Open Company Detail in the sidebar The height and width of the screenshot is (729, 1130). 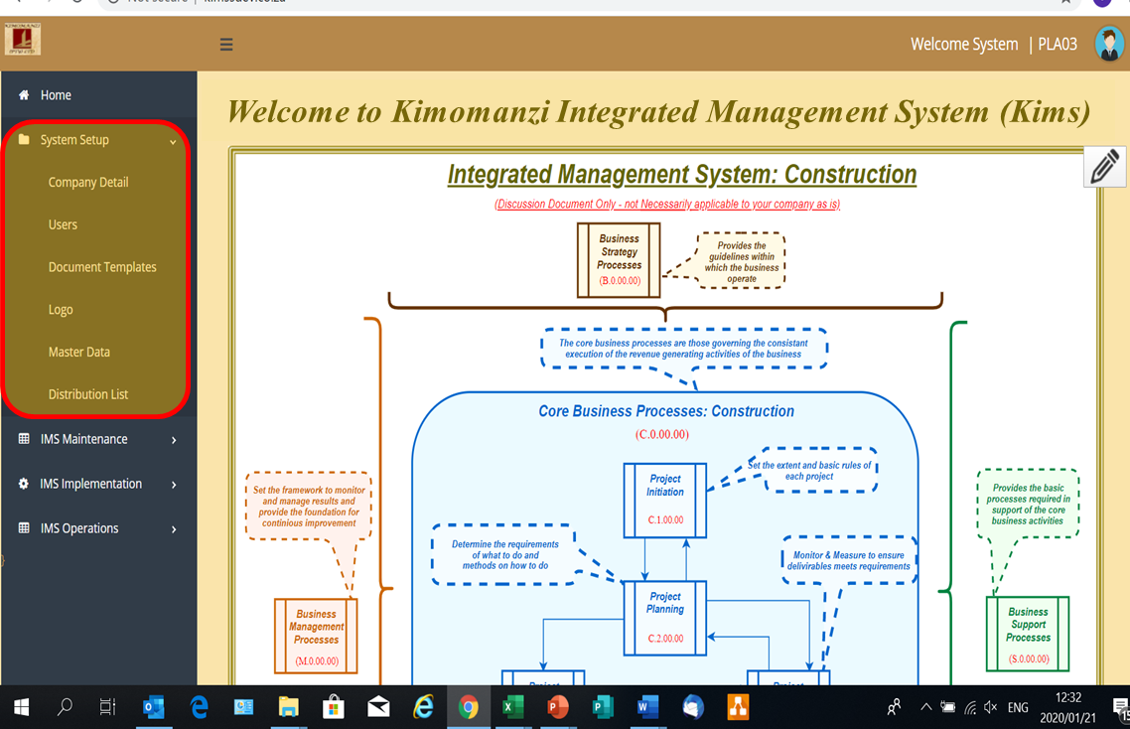tap(88, 183)
